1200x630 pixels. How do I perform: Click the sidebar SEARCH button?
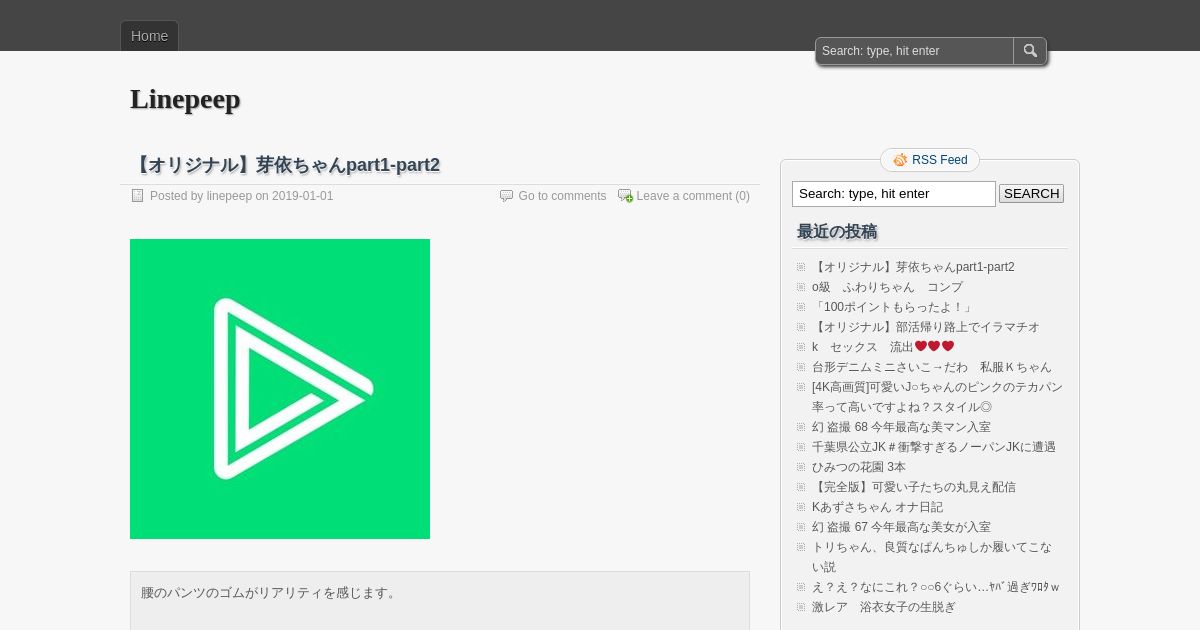1031,194
